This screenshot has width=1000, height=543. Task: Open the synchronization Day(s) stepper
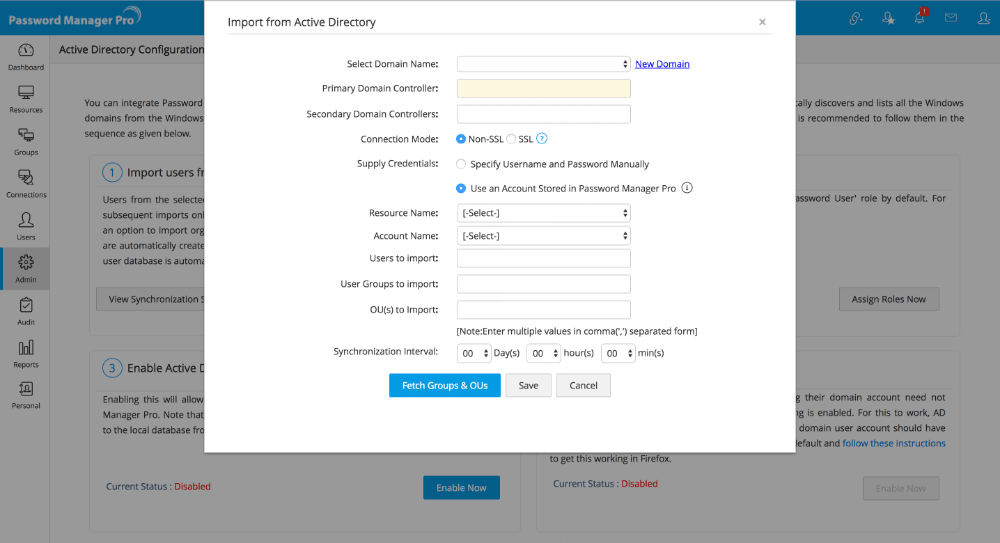(474, 353)
